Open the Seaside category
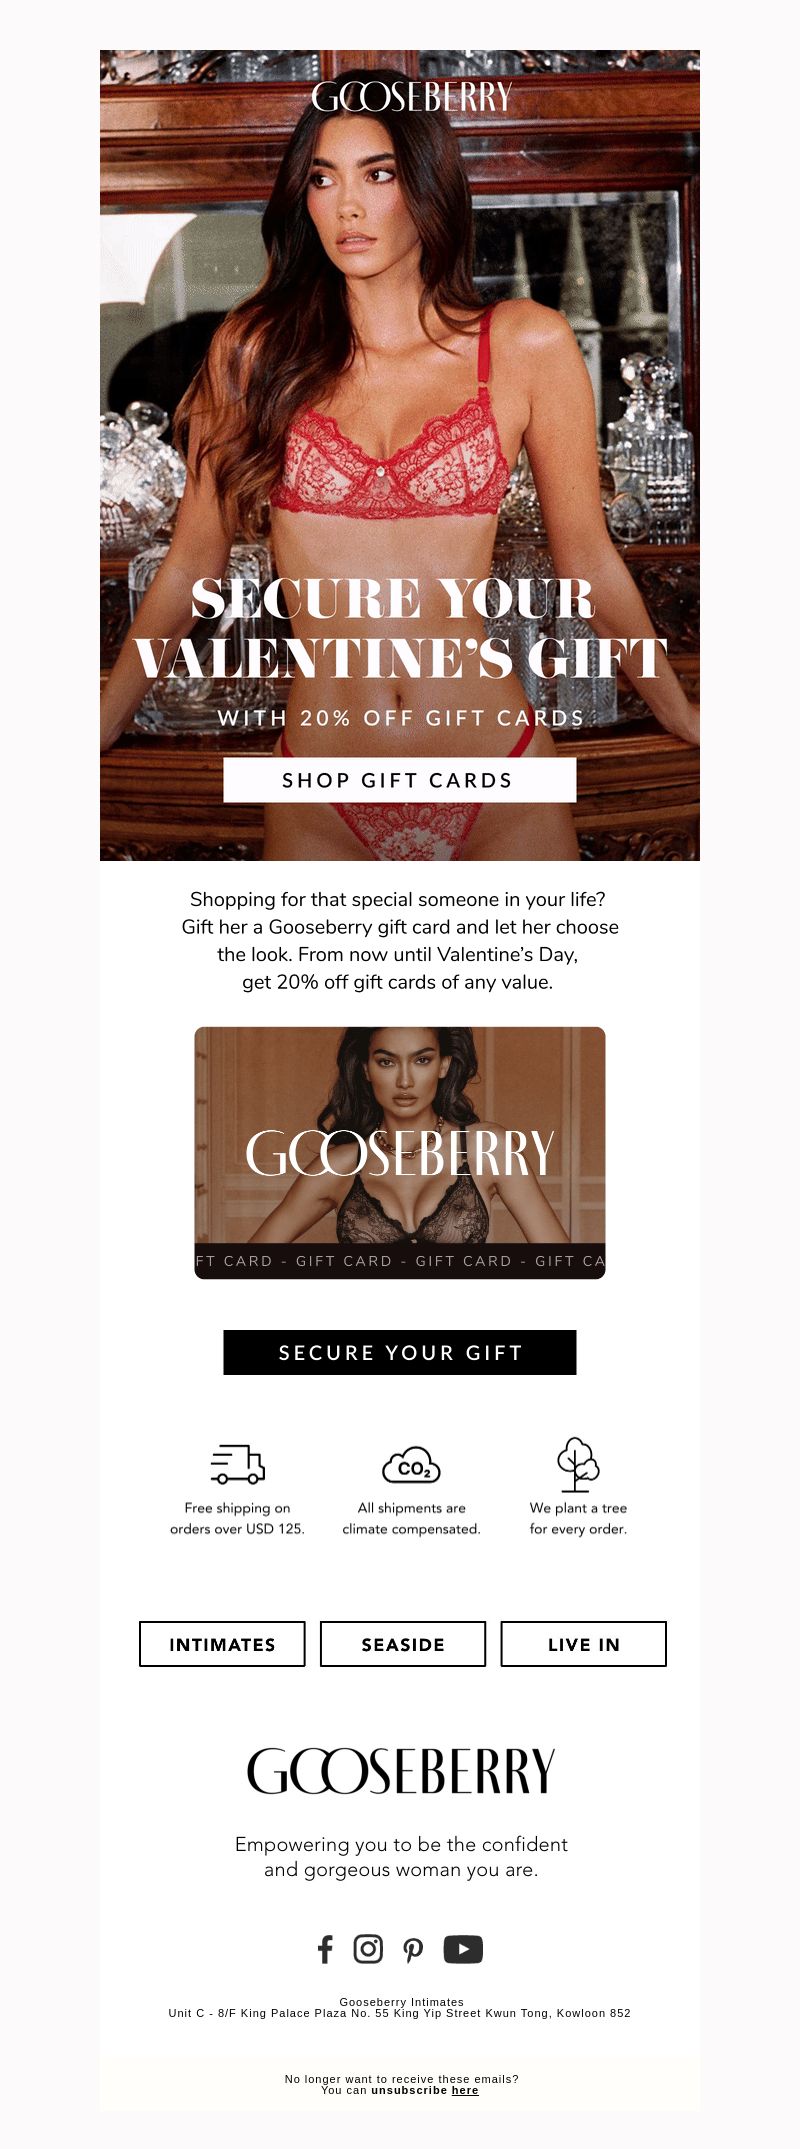 click(x=403, y=1644)
